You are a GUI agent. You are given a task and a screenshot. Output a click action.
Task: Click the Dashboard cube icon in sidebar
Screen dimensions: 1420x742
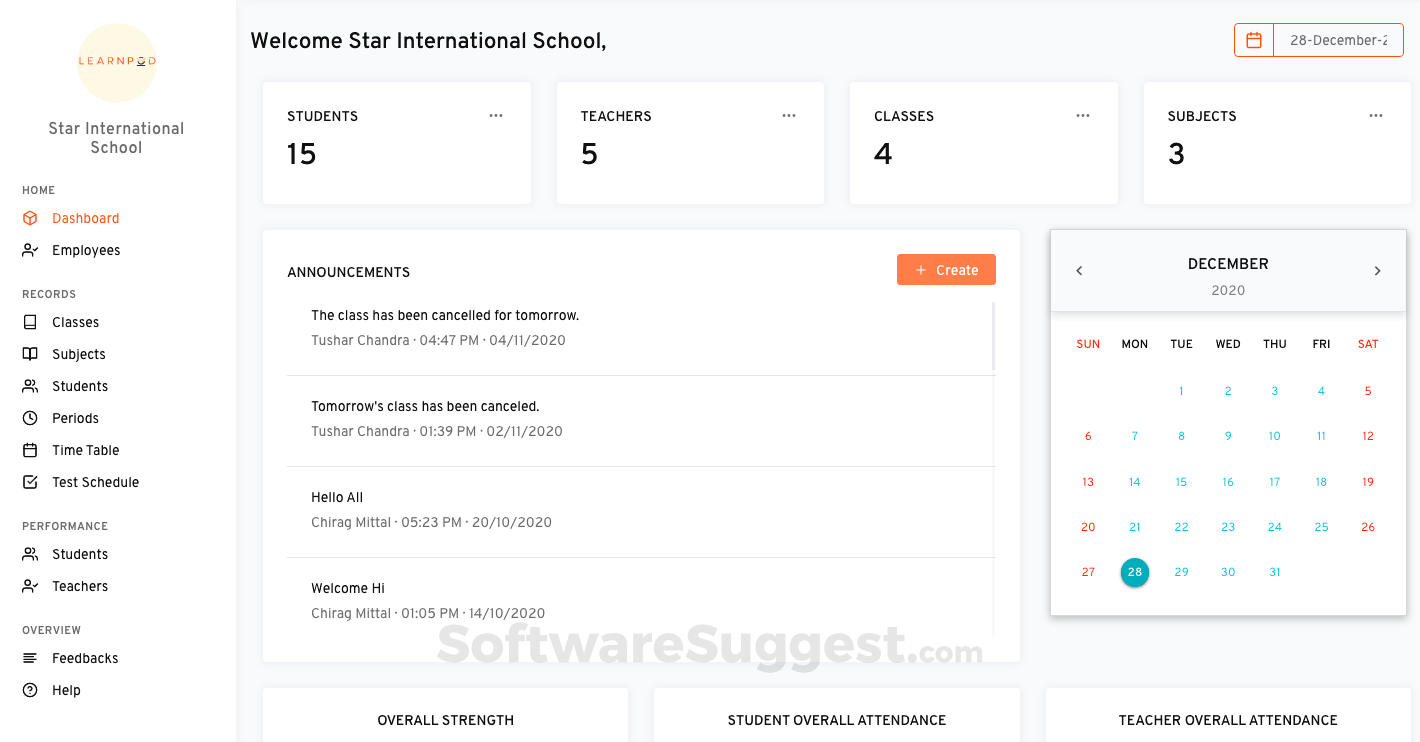30,218
